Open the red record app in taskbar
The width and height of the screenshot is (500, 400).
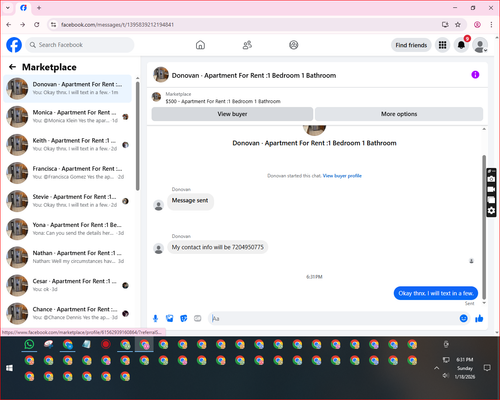click(106, 344)
